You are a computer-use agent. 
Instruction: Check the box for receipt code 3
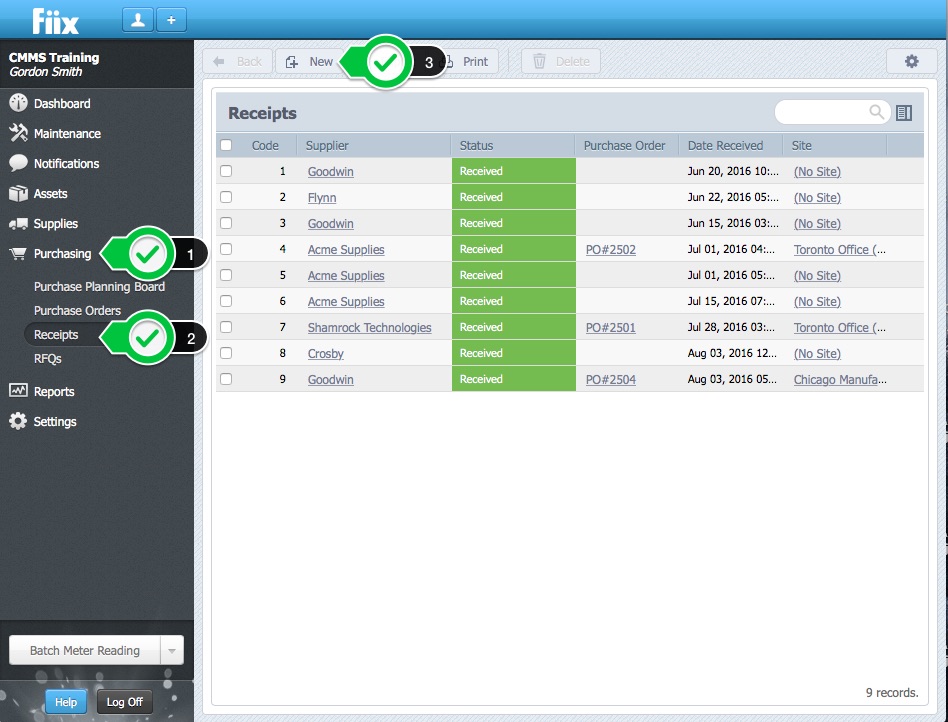pyautogui.click(x=226, y=223)
